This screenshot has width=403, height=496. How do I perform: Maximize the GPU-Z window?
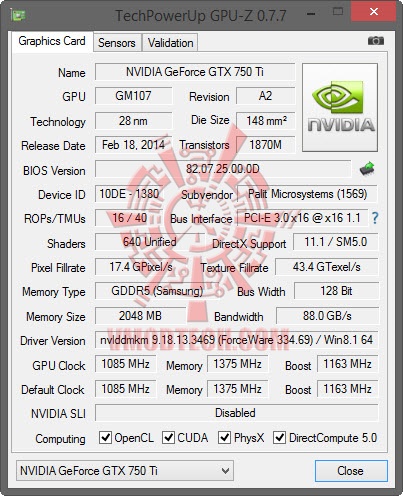(338, 12)
